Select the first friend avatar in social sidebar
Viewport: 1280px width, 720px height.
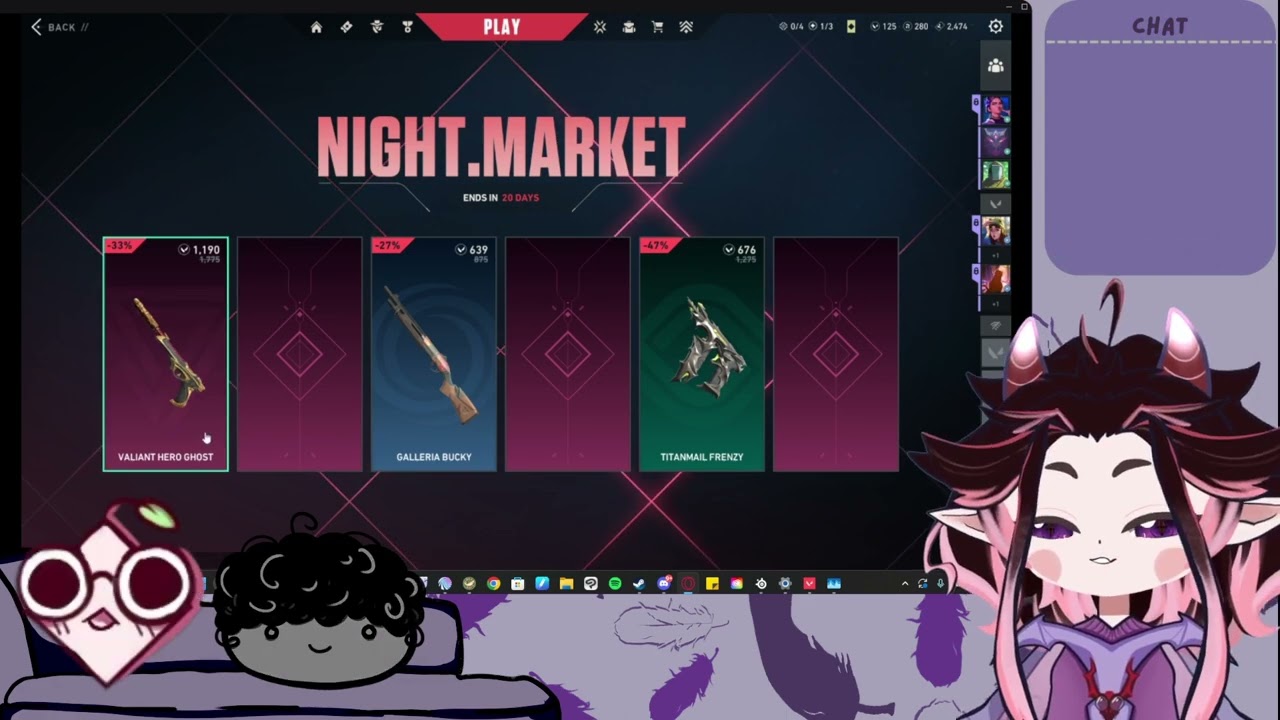(x=995, y=109)
